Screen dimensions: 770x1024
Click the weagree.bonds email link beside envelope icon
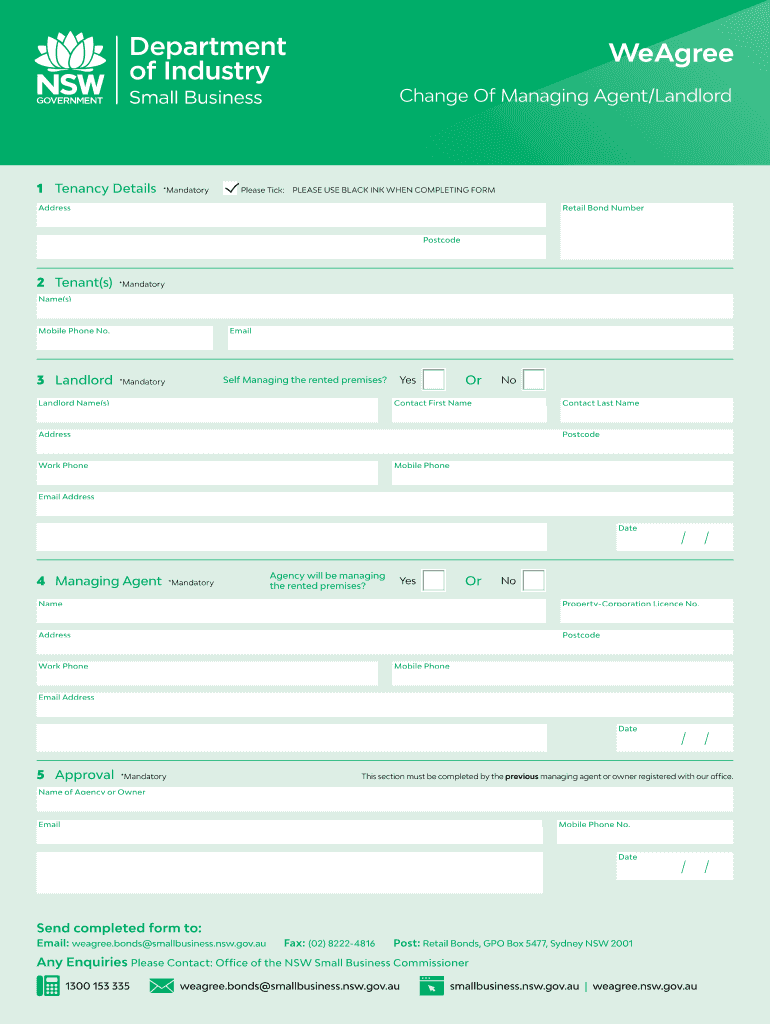pyautogui.click(x=289, y=986)
